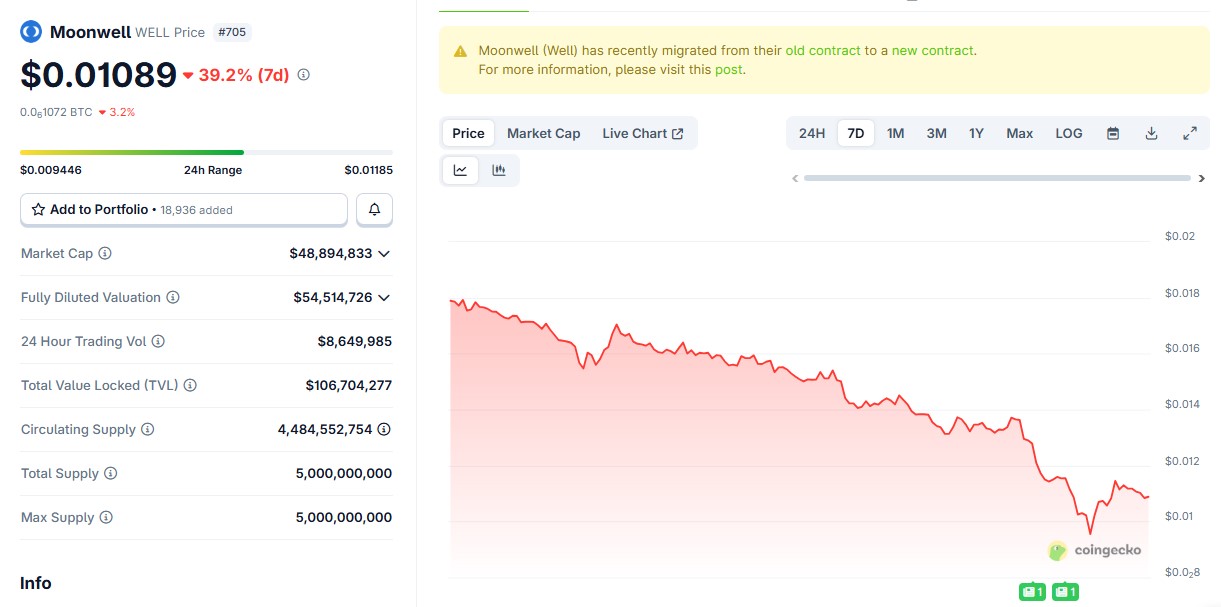
Task: Click info icon next to 7d percentage
Action: point(304,74)
